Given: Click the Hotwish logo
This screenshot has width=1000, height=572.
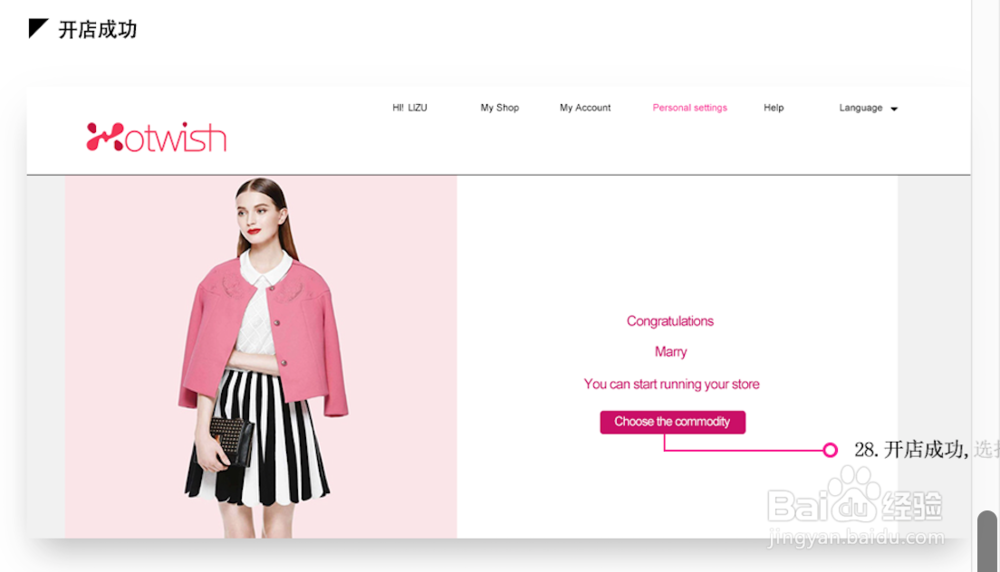Looking at the screenshot, I should point(156,136).
